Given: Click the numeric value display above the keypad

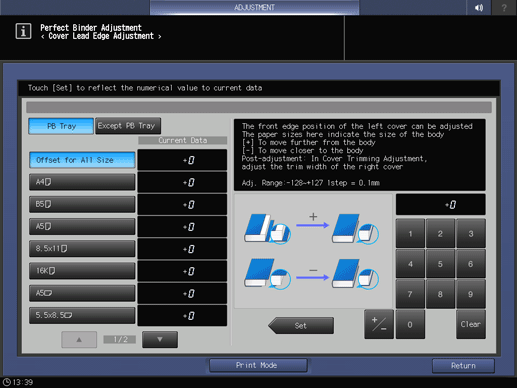Looking at the screenshot, I should tap(440, 204).
